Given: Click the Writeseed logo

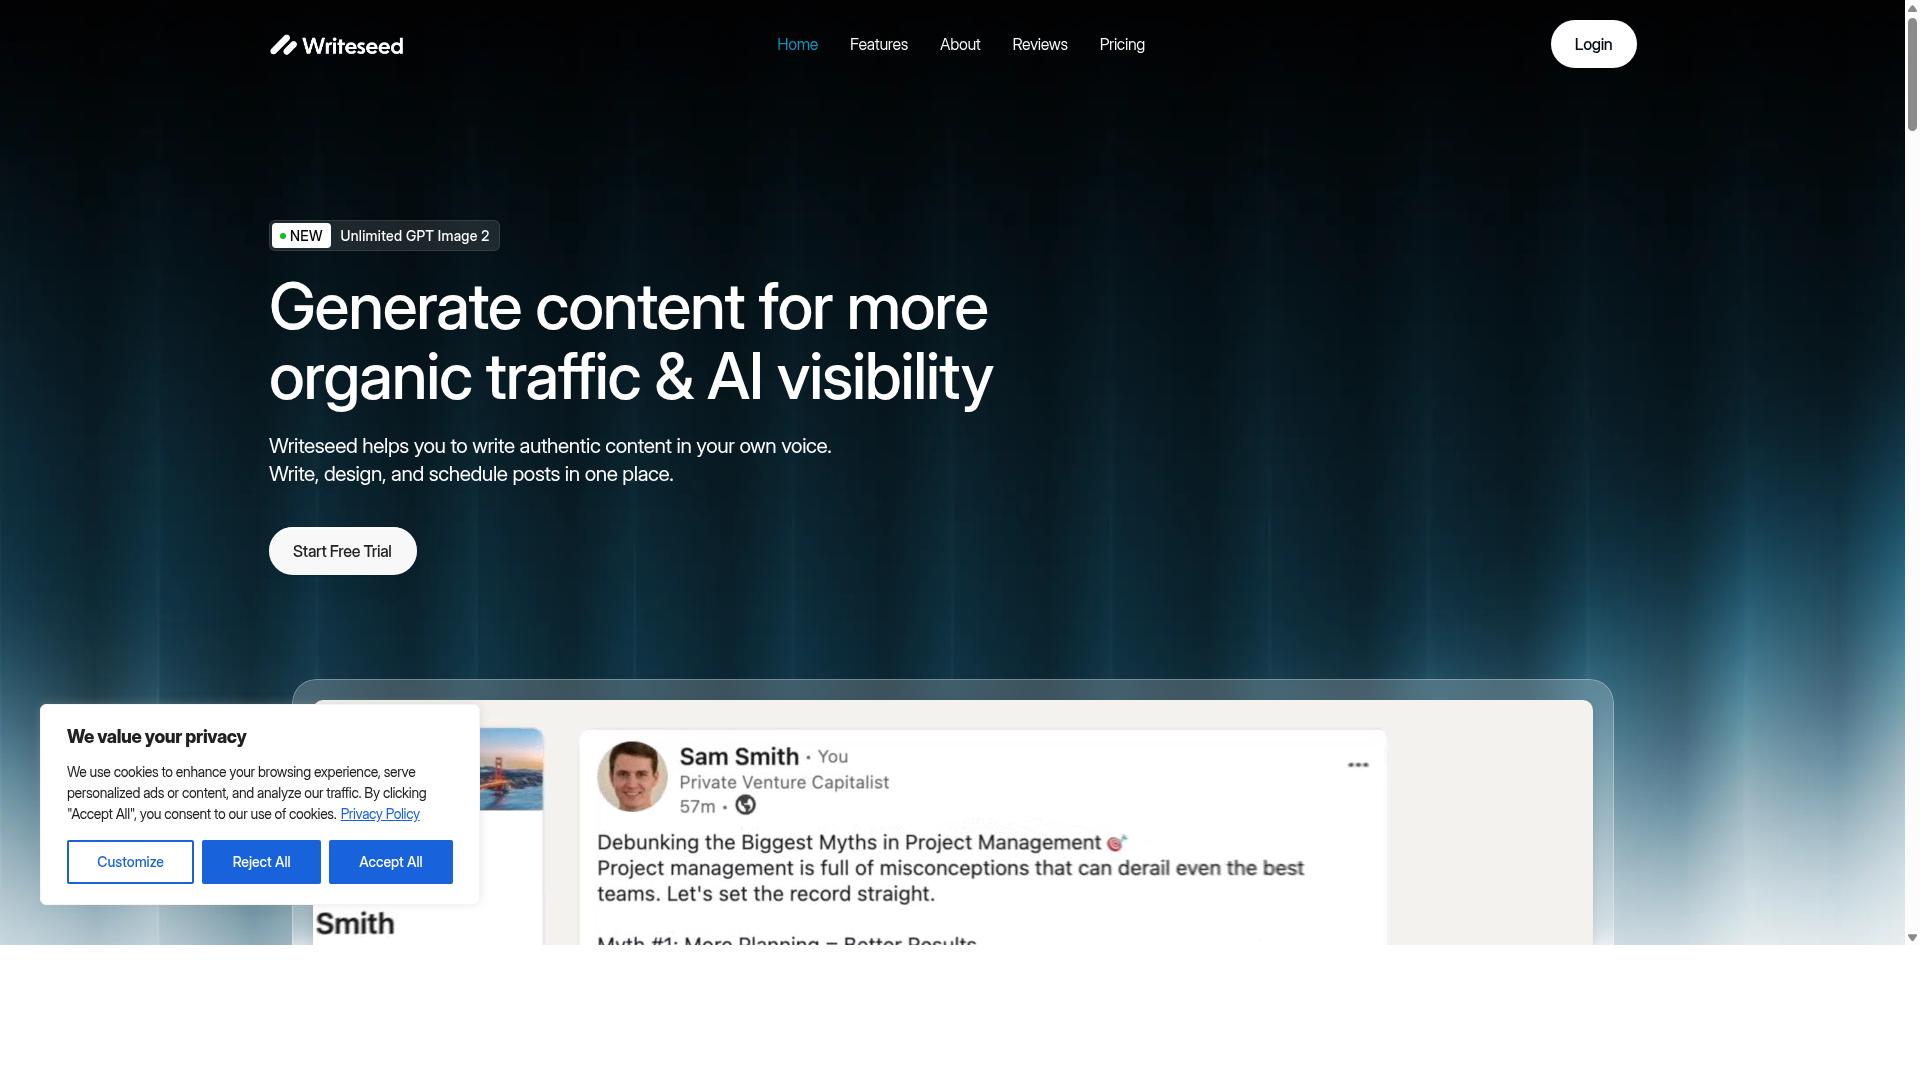Looking at the screenshot, I should (336, 45).
